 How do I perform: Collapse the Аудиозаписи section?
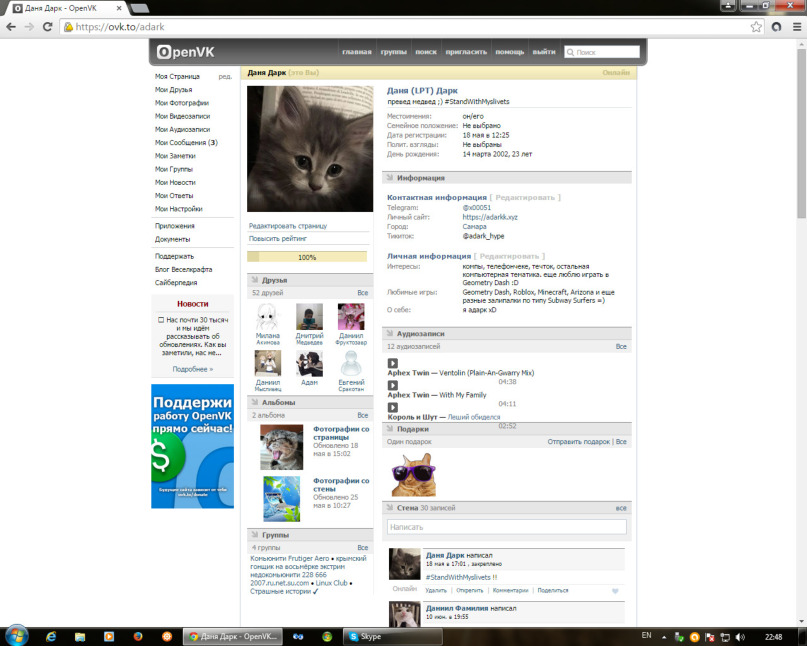(x=390, y=334)
